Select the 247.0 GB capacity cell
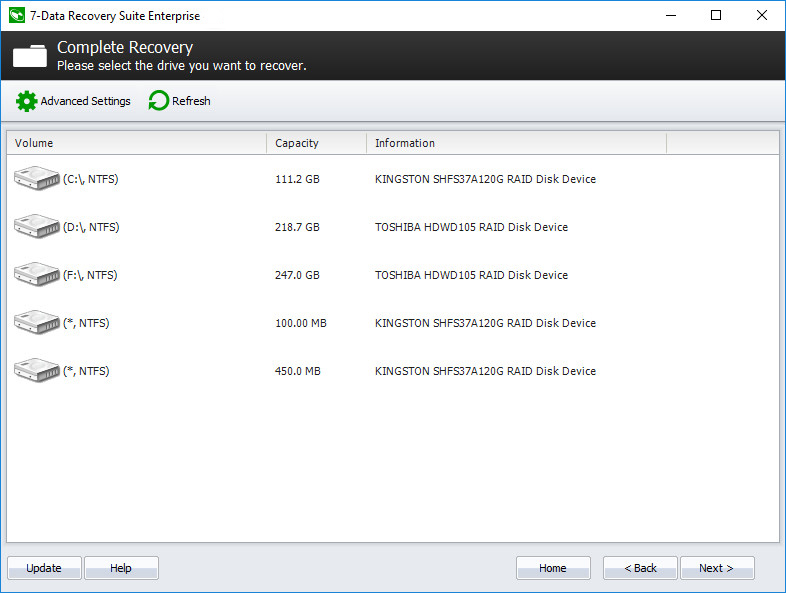 pyautogui.click(x=297, y=275)
